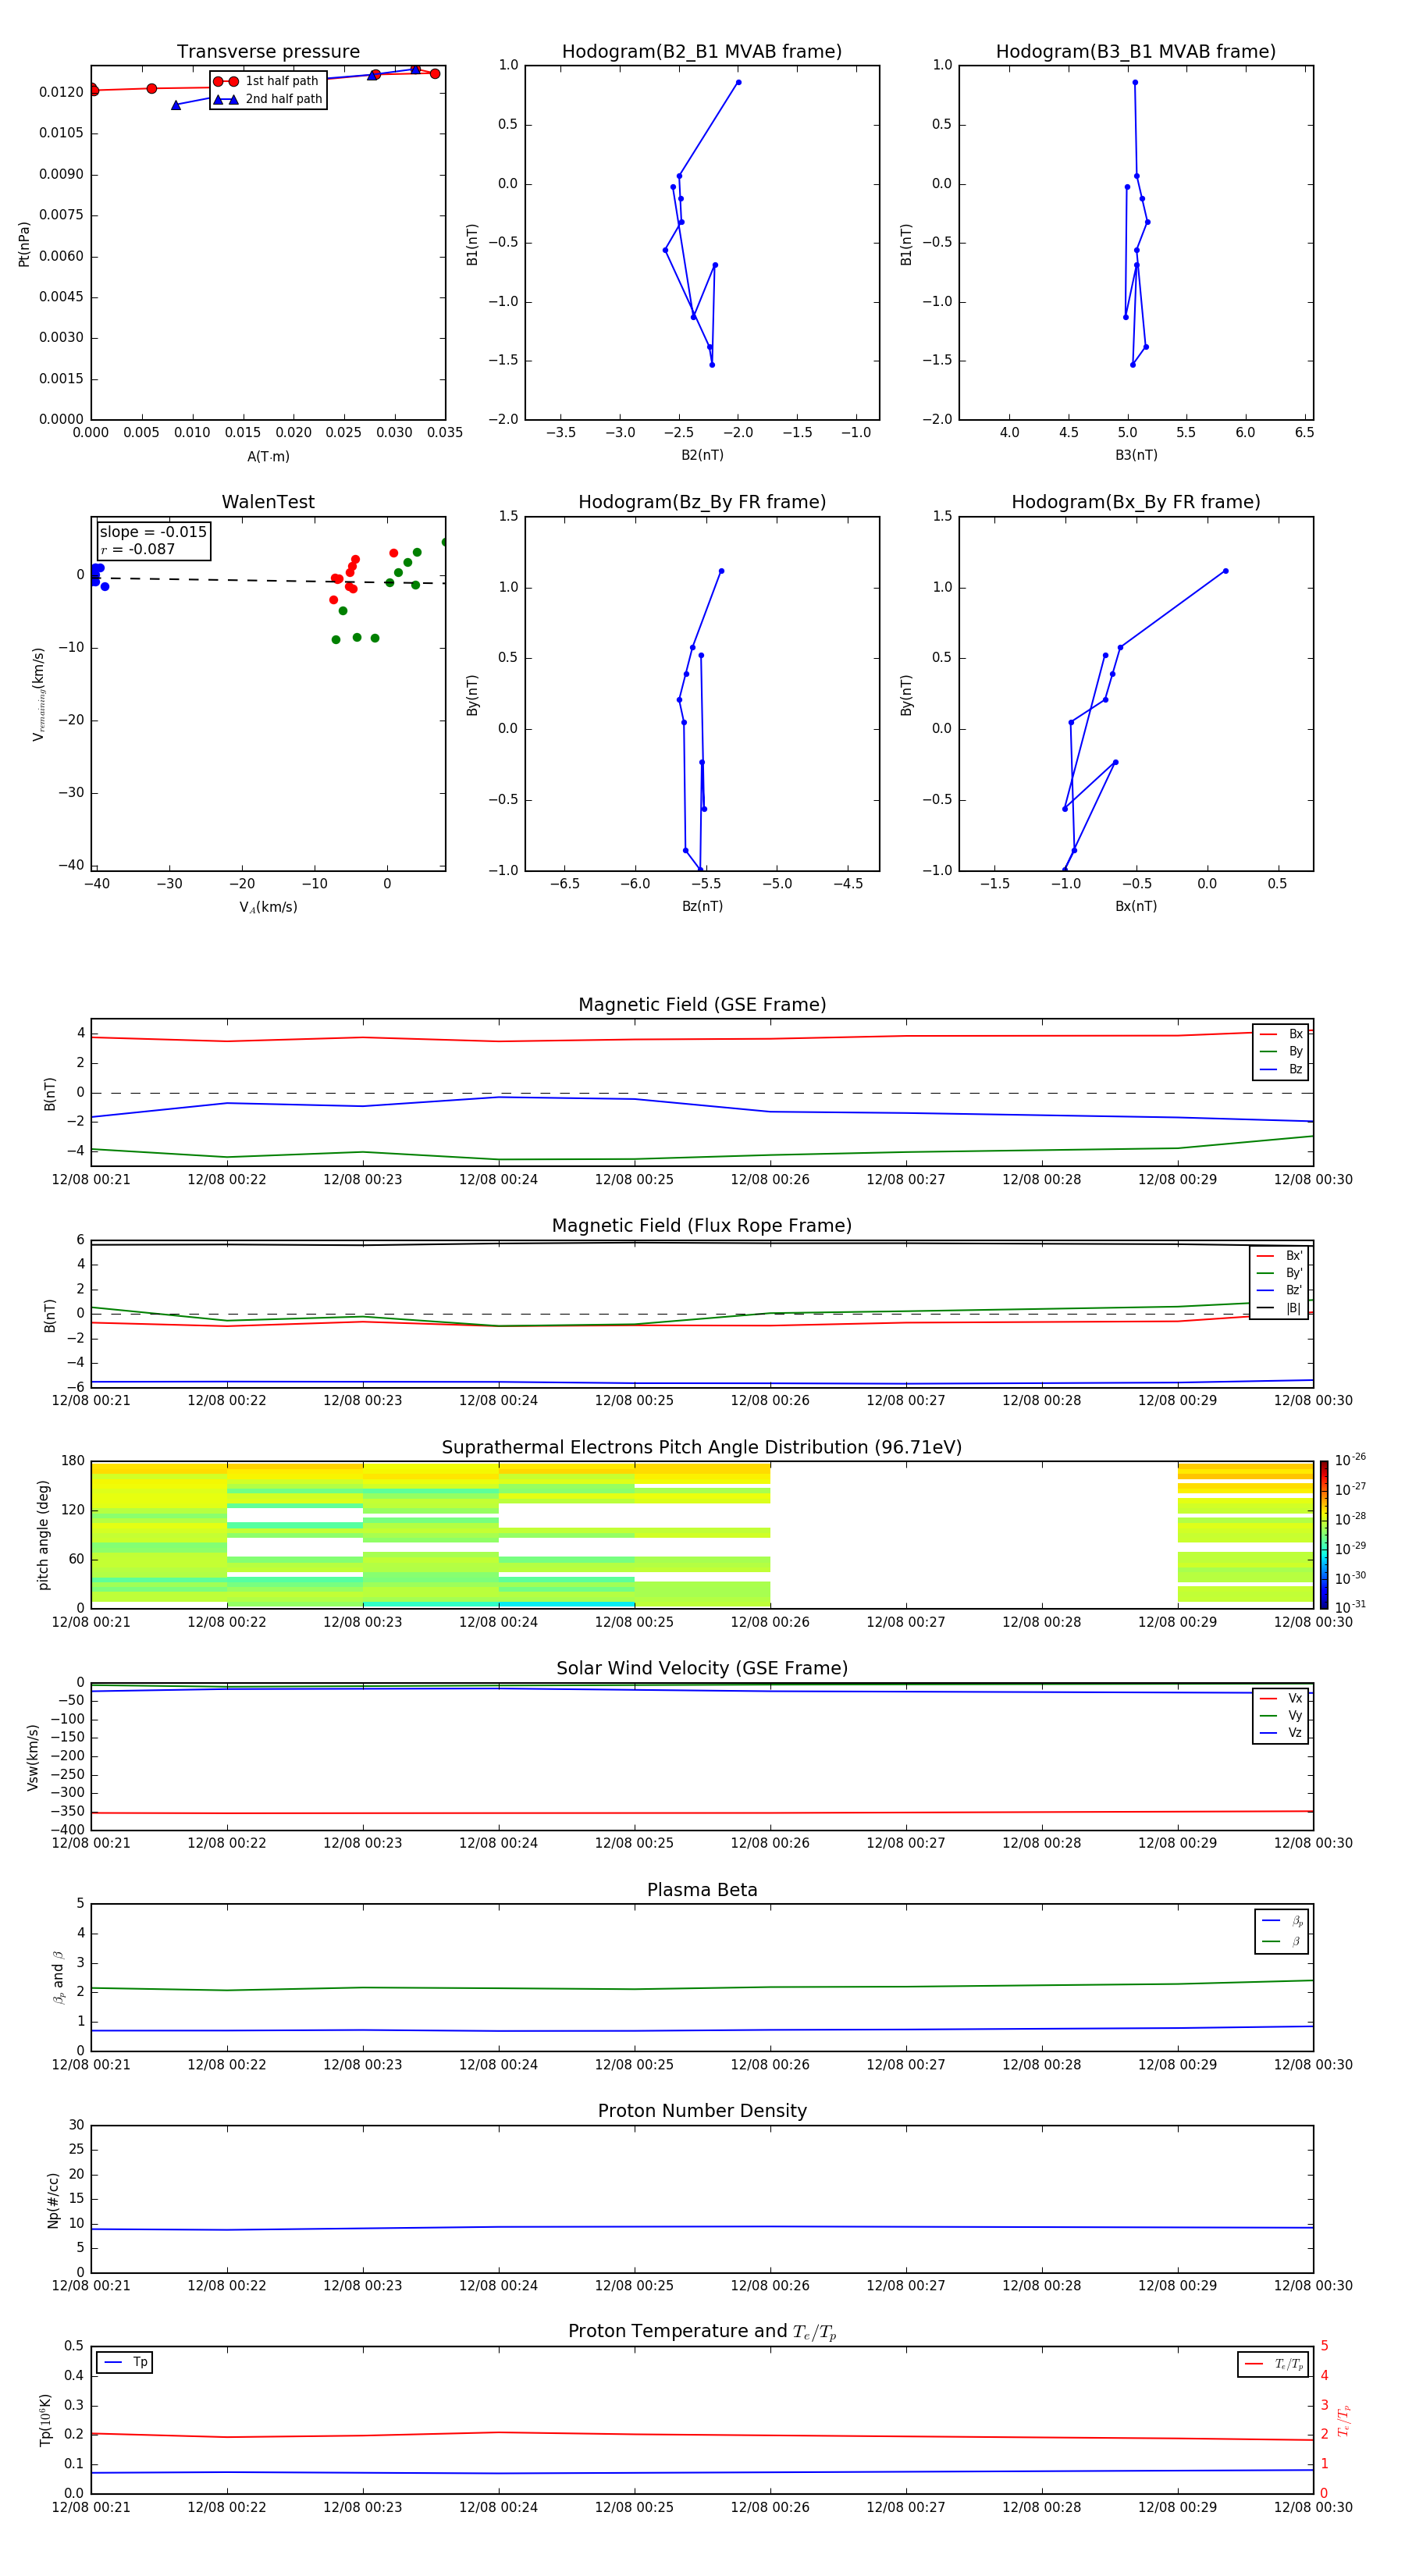Click the 'slope = -0.015' annotation
This screenshot has width=1405, height=2576.
(x=153, y=532)
